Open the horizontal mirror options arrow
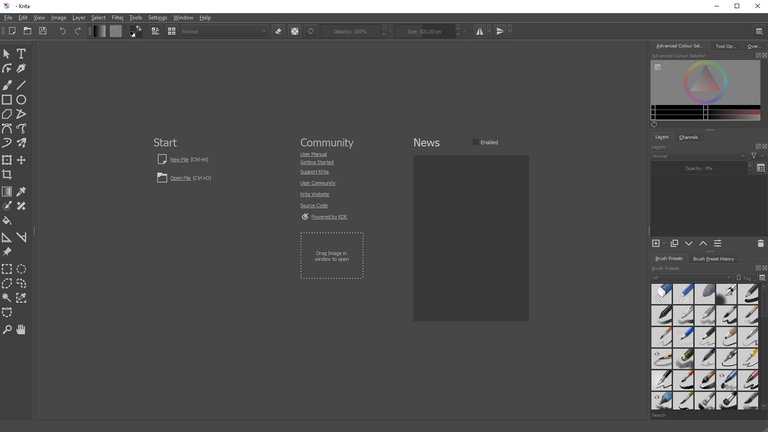Image resolution: width=768 pixels, height=432 pixels. [x=489, y=31]
